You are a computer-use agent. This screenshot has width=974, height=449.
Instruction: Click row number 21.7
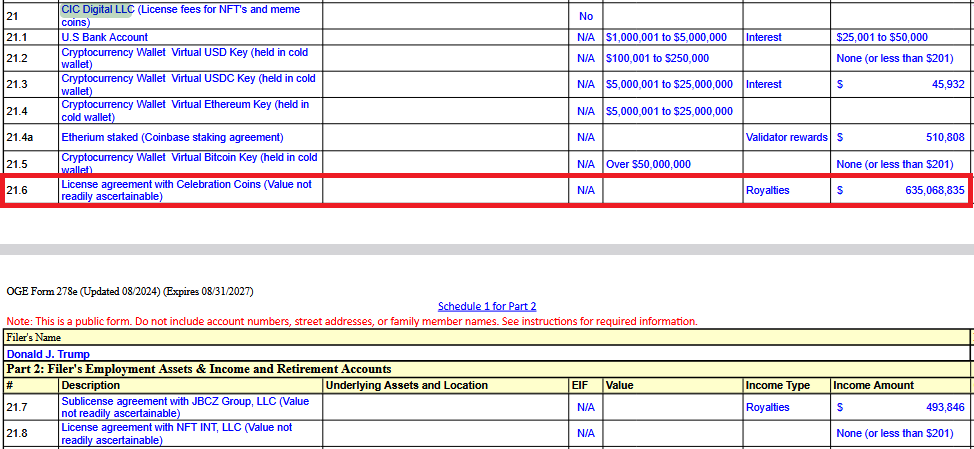pyautogui.click(x=17, y=407)
